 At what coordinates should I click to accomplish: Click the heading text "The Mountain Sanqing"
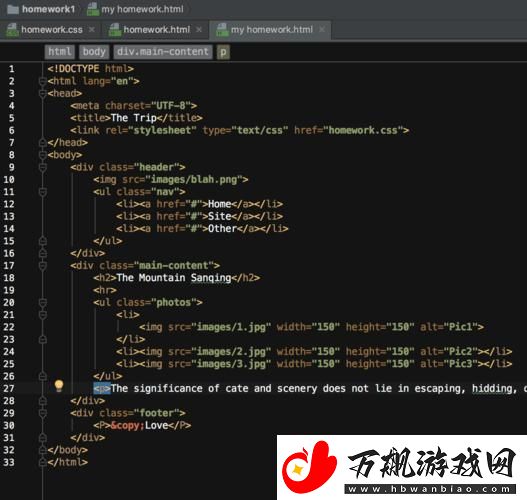[x=174, y=278]
